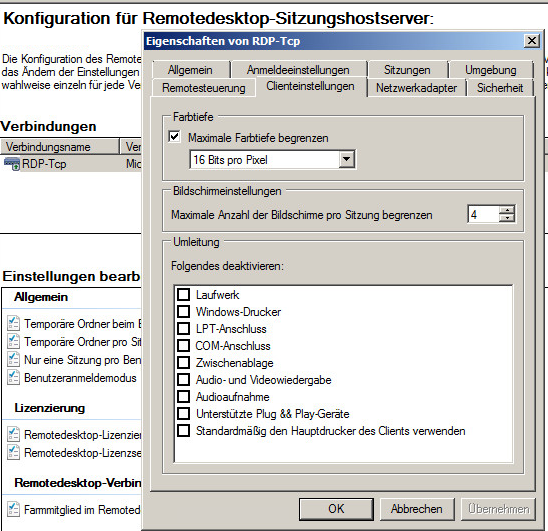Cancel with the Abbrechen button
548x531 pixels.
(x=417, y=509)
